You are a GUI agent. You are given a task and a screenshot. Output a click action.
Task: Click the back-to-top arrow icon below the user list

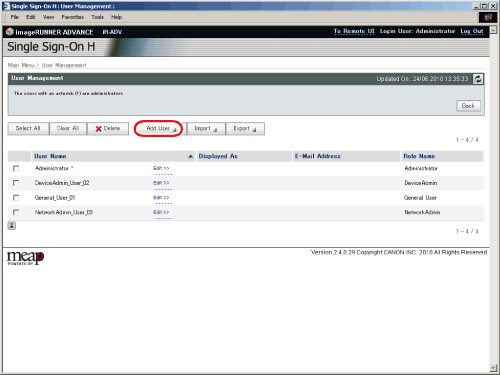(12, 226)
